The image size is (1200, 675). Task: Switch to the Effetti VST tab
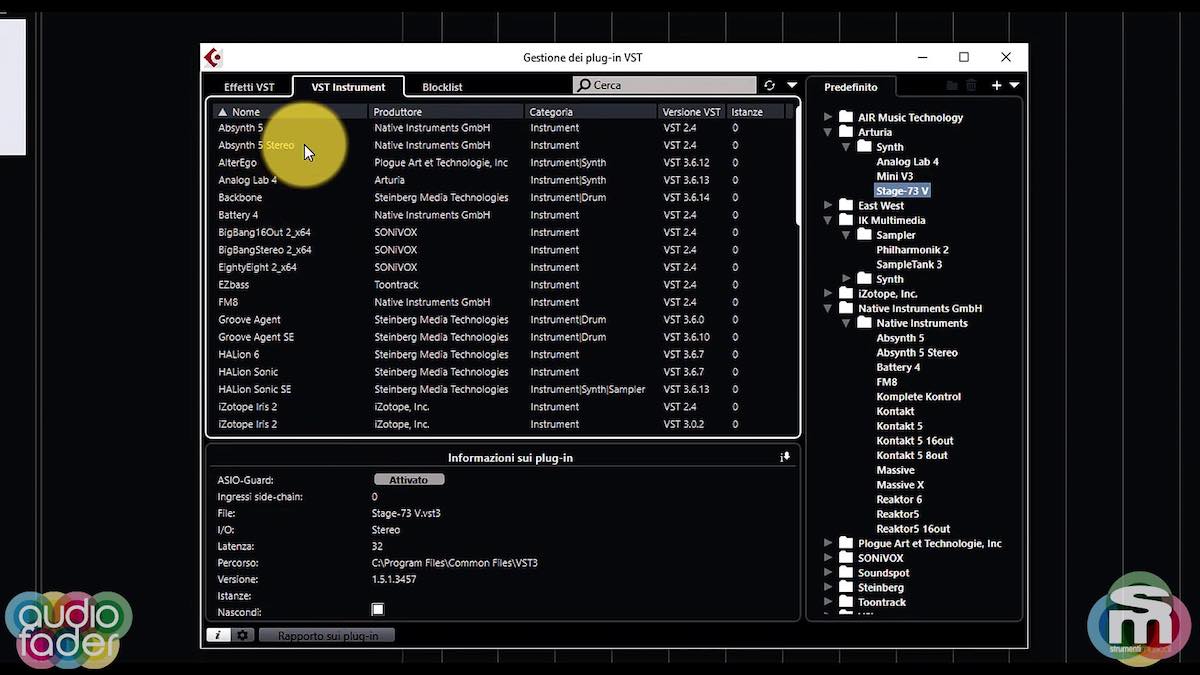coord(248,86)
